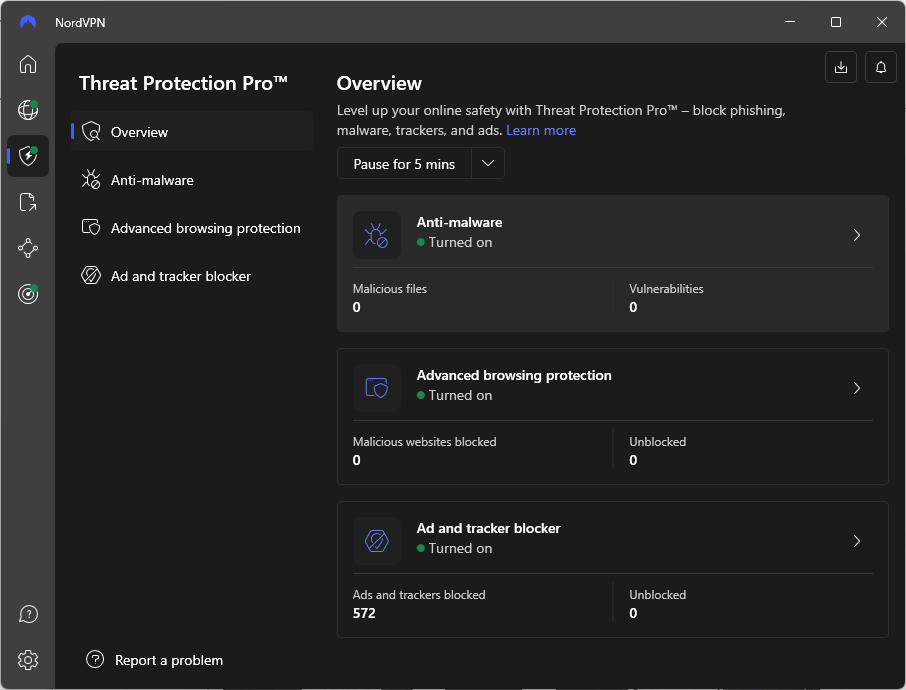Image resolution: width=906 pixels, height=690 pixels.
Task: Open the Home icon in left sidebar
Action: 28,64
